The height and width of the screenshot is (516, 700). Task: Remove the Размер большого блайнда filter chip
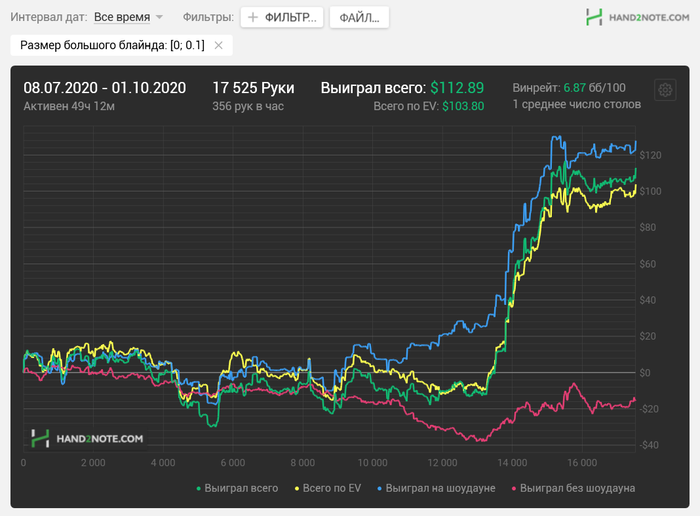click(x=218, y=46)
